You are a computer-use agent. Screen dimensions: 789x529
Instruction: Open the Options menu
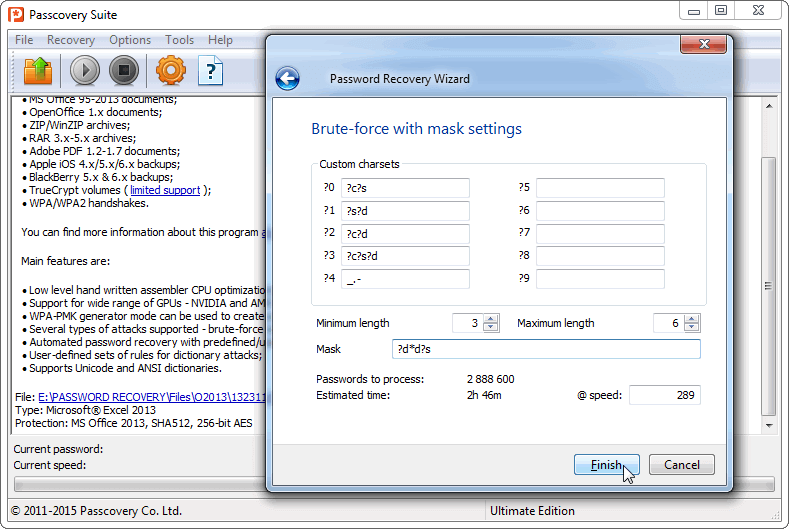(x=130, y=40)
